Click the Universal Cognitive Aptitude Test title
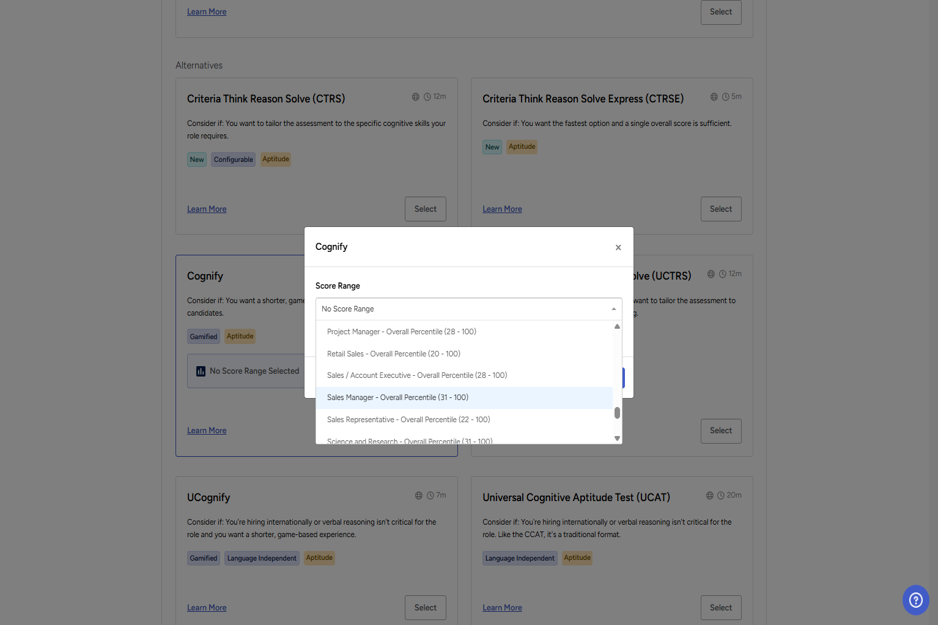Screen dimensions: 938x625 tap(576, 497)
